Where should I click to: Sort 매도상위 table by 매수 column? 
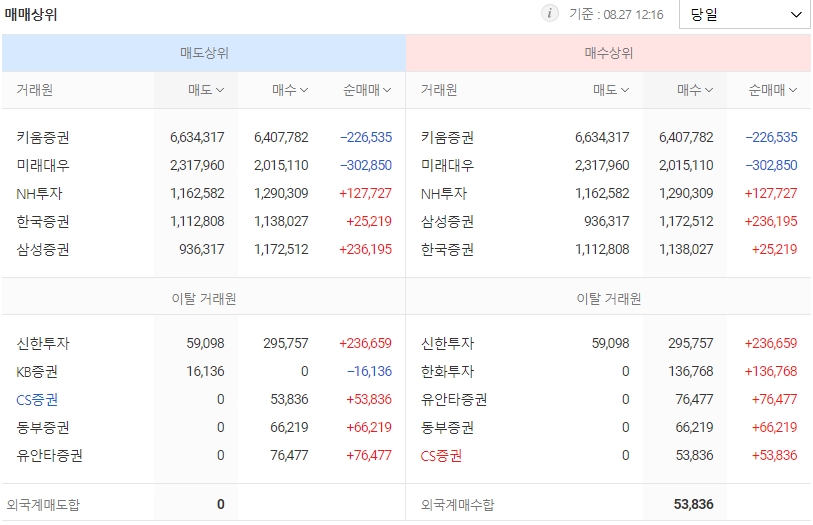[x=290, y=90]
